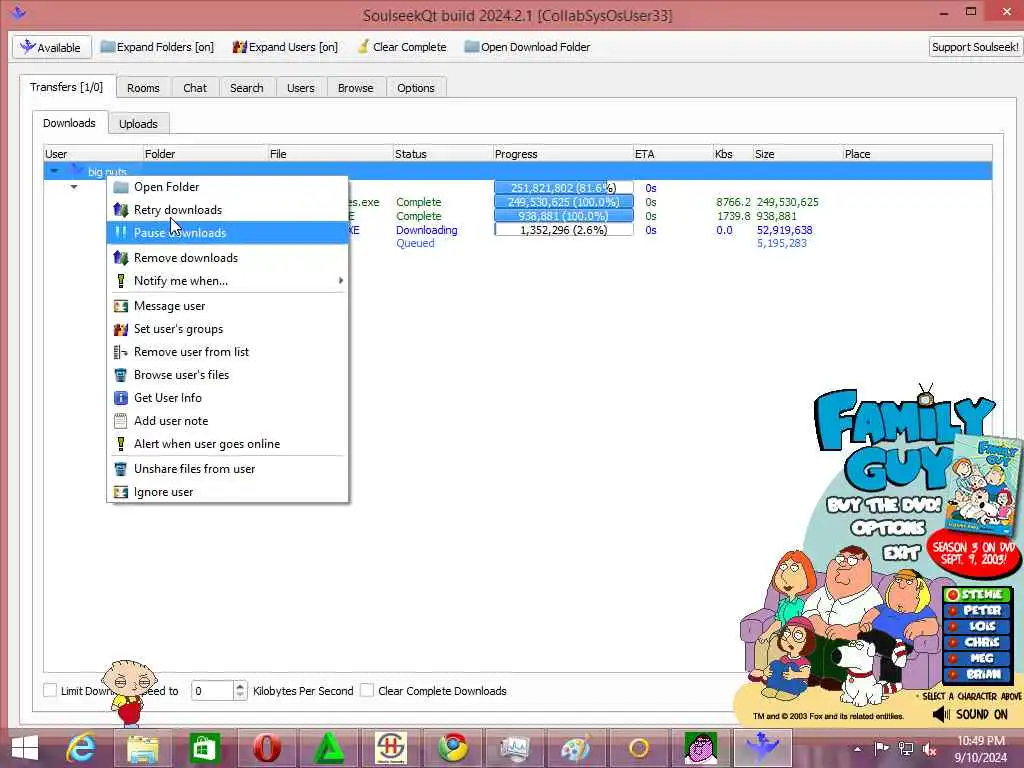Open the Available status dropdown
This screenshot has width=1024, height=768.
tap(51, 47)
